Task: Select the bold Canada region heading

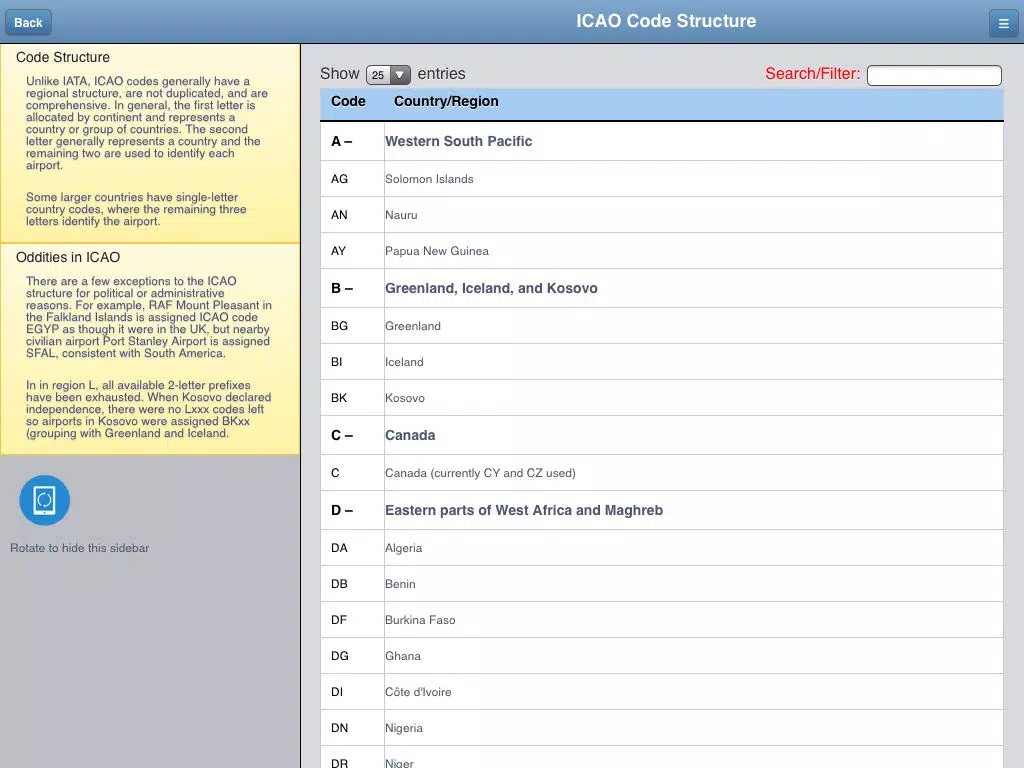Action: coord(409,435)
